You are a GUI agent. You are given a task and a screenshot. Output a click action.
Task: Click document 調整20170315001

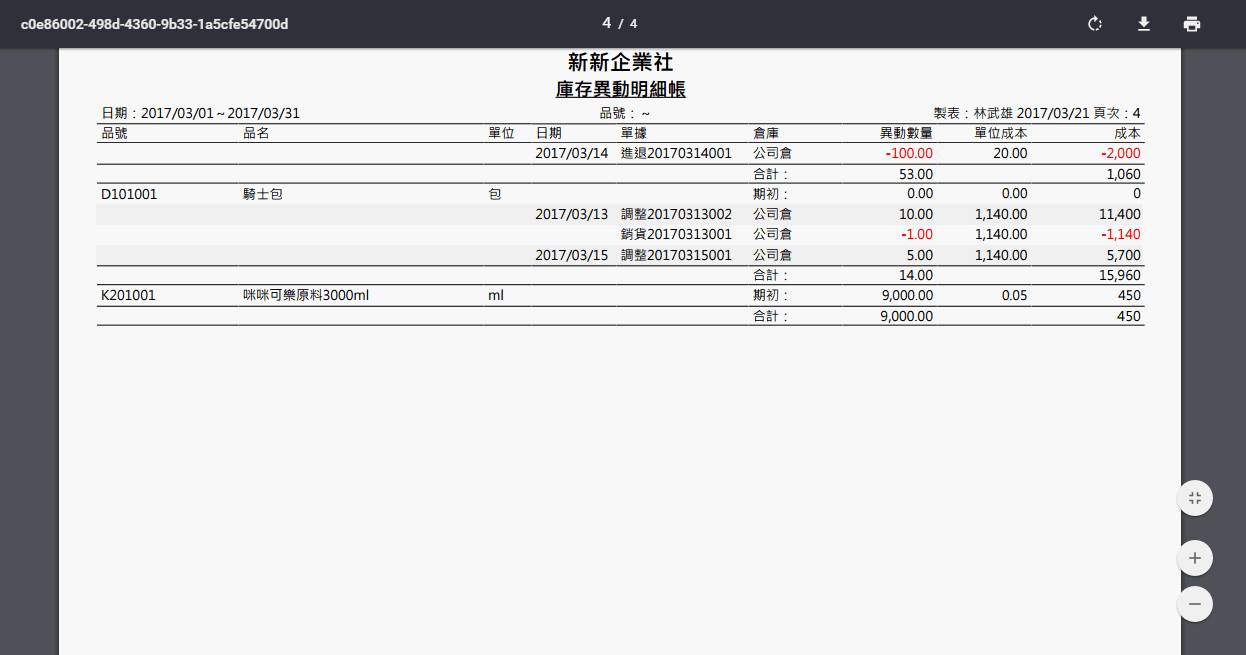pos(676,256)
